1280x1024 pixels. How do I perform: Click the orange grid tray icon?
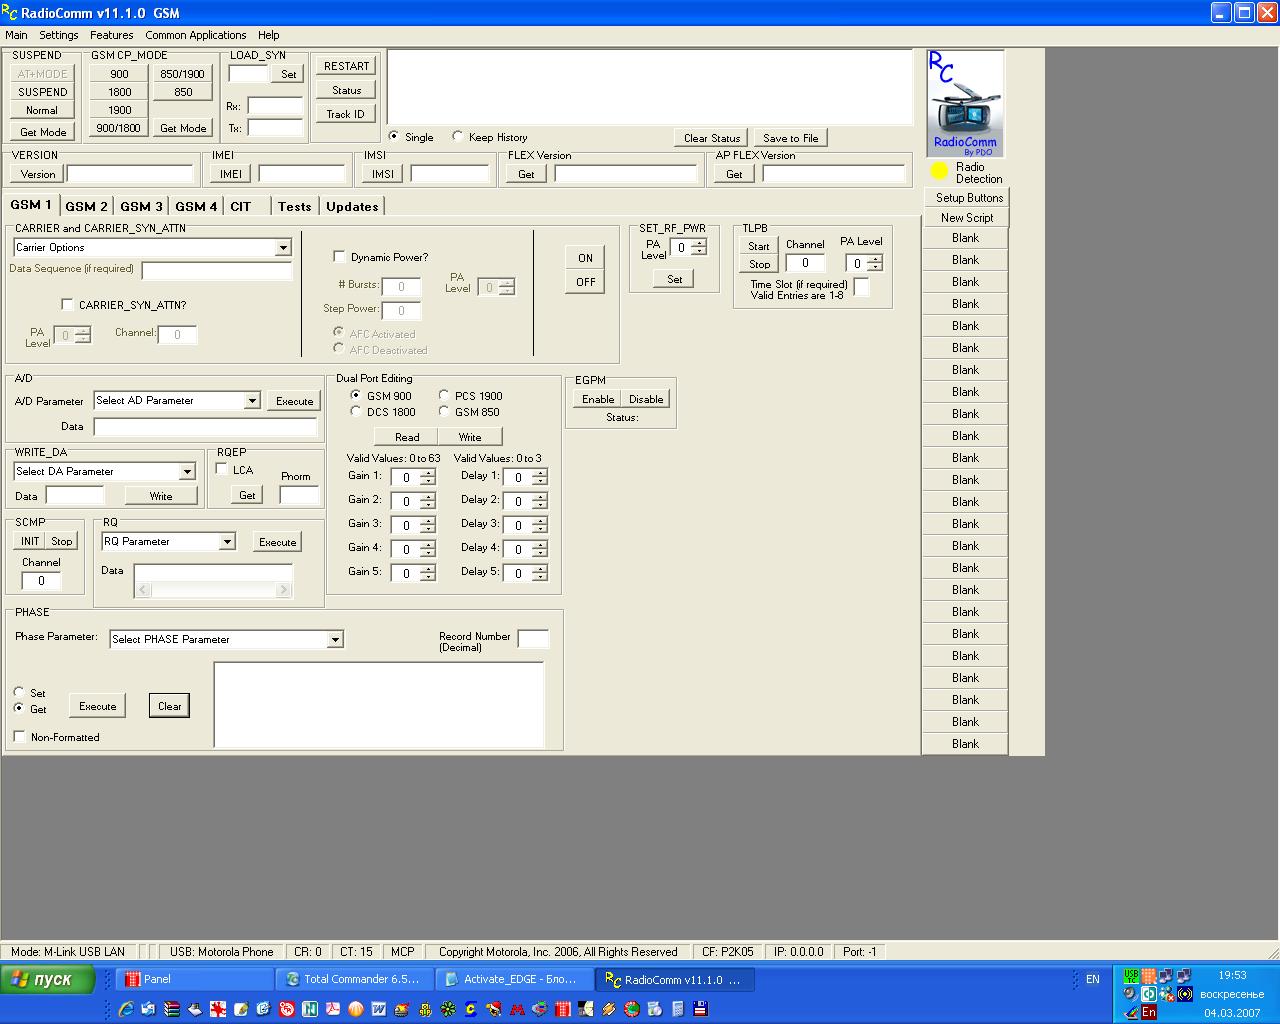point(1149,976)
